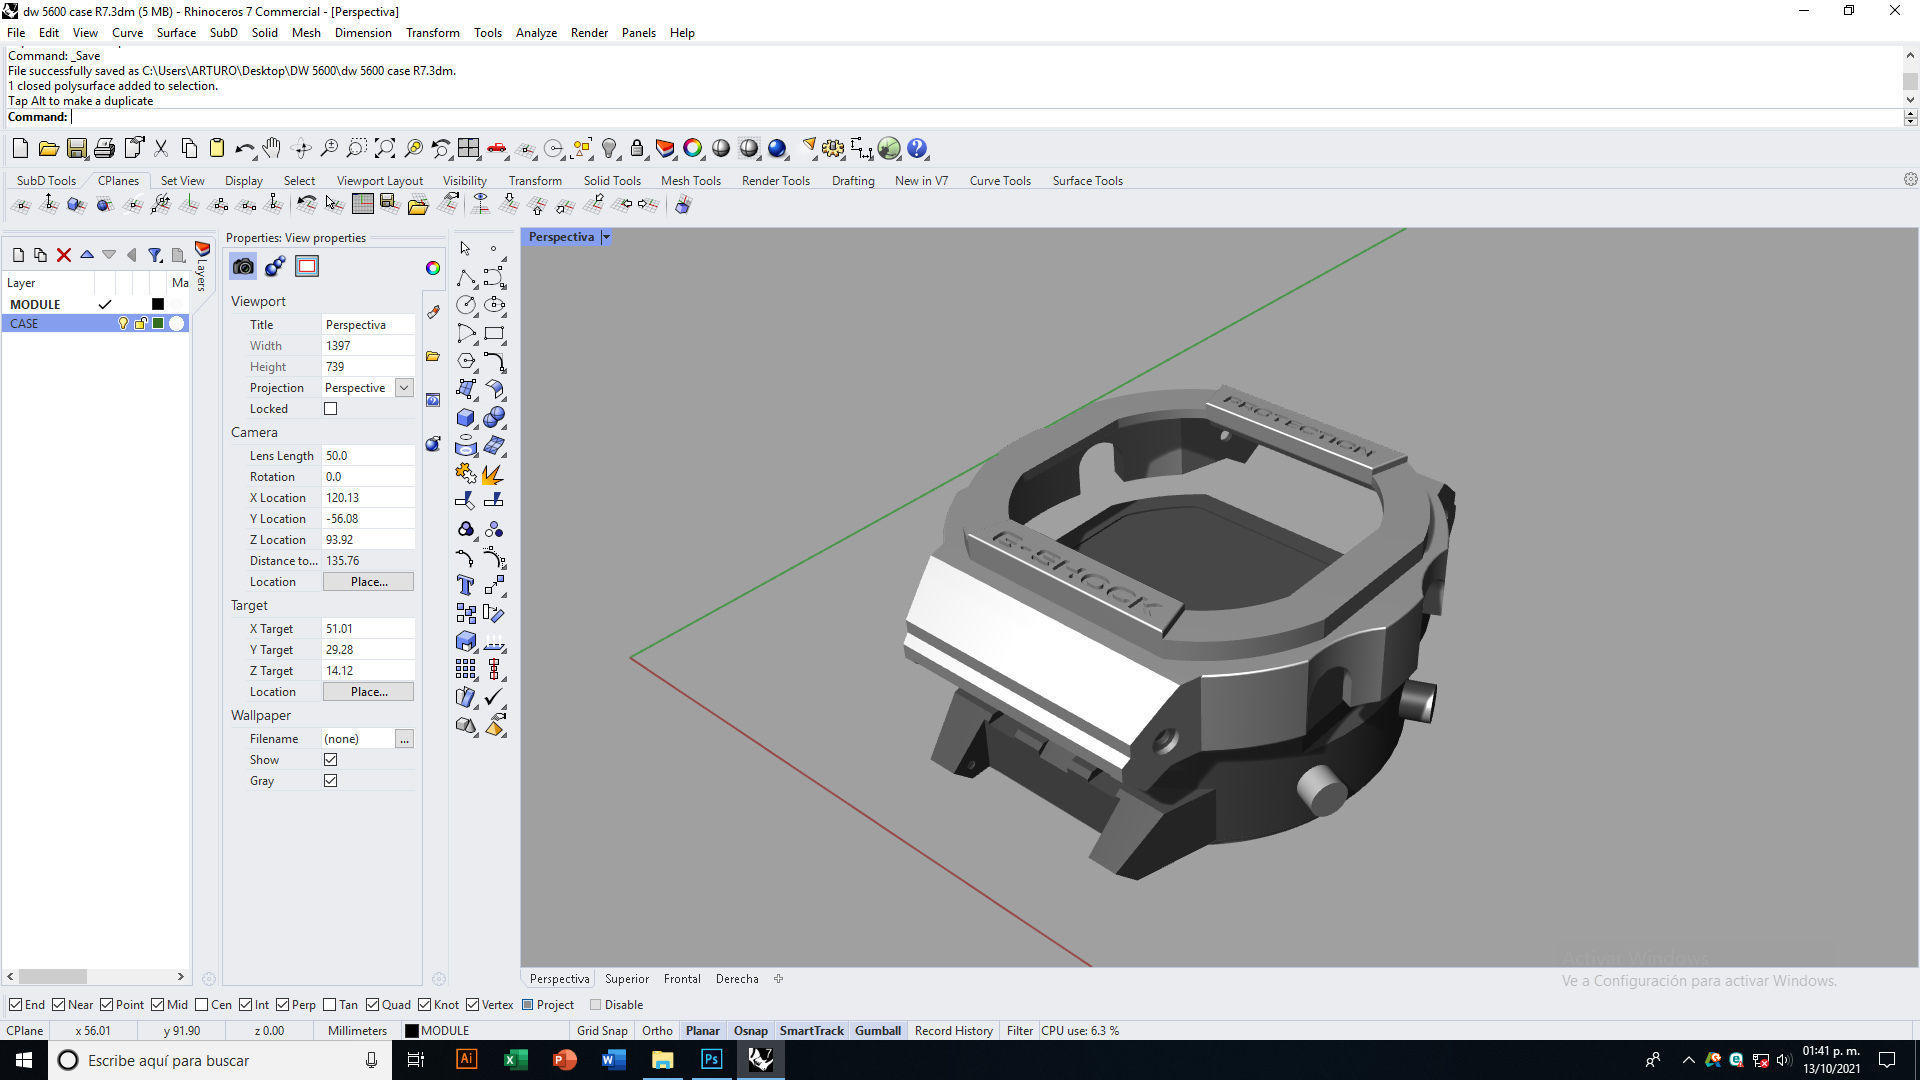Click the layer filter funnel icon
Image resolution: width=1920 pixels, height=1080 pixels.
[x=155, y=255]
